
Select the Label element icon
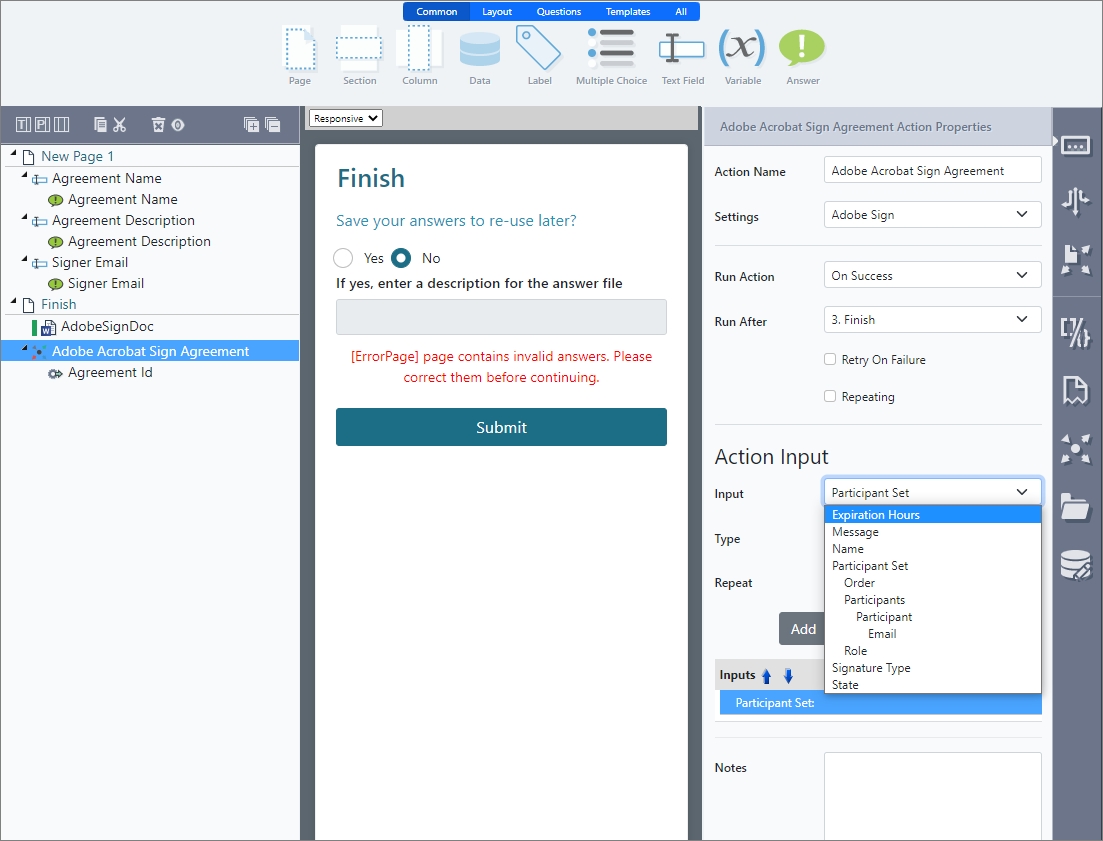539,49
